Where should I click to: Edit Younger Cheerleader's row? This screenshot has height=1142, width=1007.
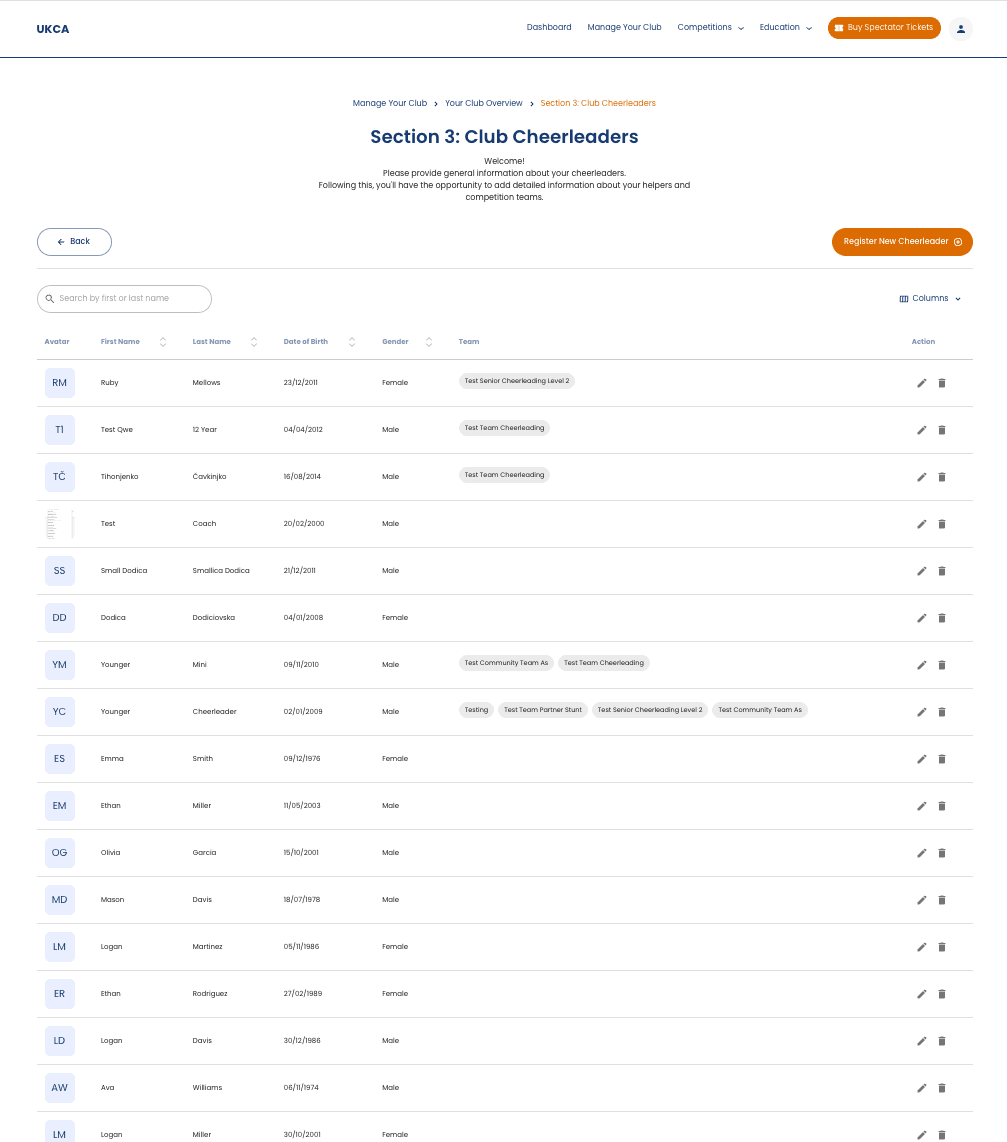point(921,712)
